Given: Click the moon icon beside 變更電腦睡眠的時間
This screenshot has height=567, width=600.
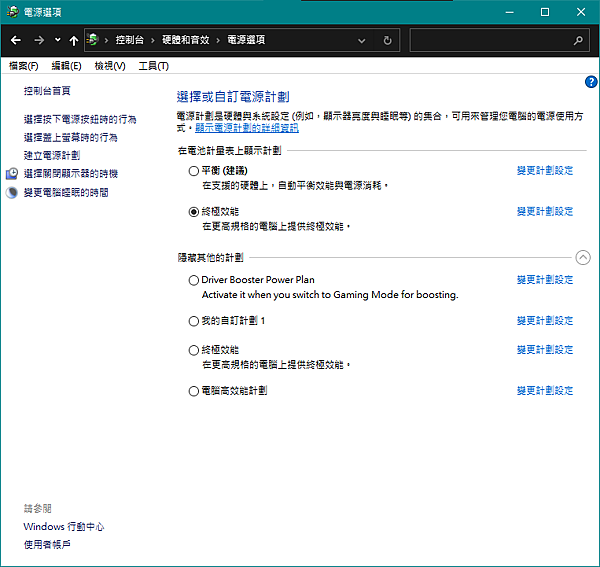Looking at the screenshot, I should (x=12, y=192).
